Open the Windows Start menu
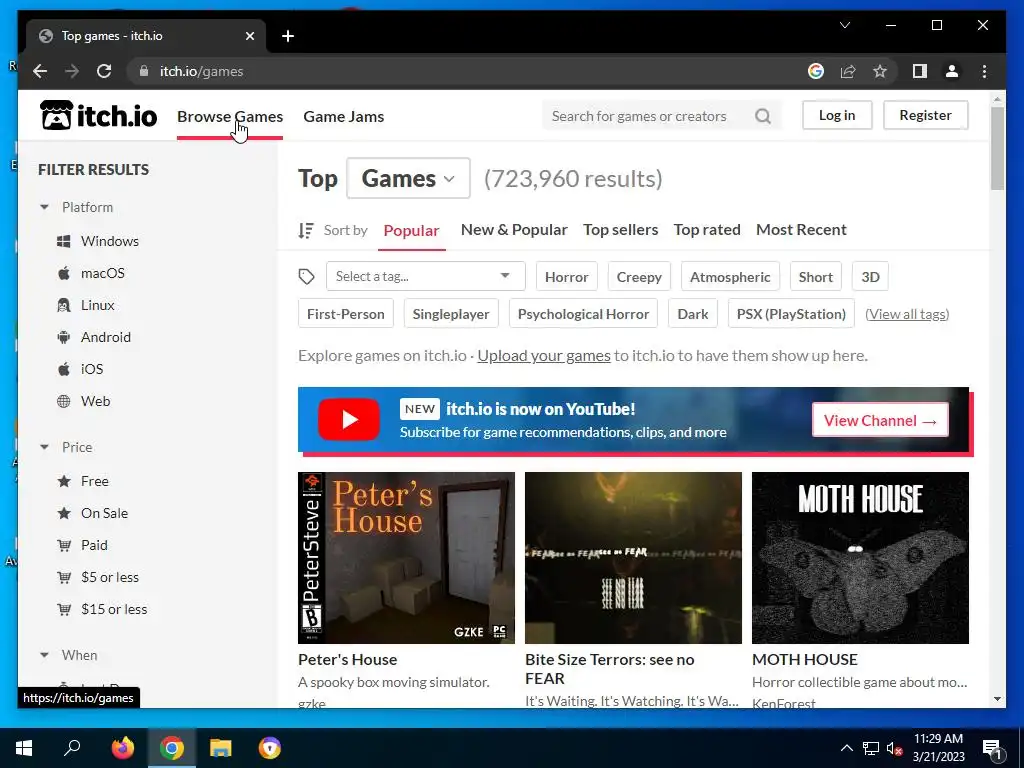 [24, 748]
